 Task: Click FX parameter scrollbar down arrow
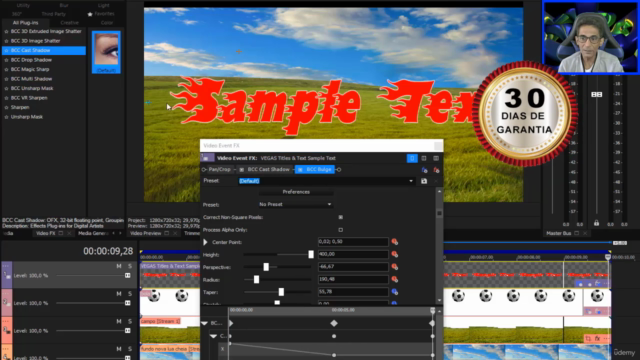(x=439, y=301)
